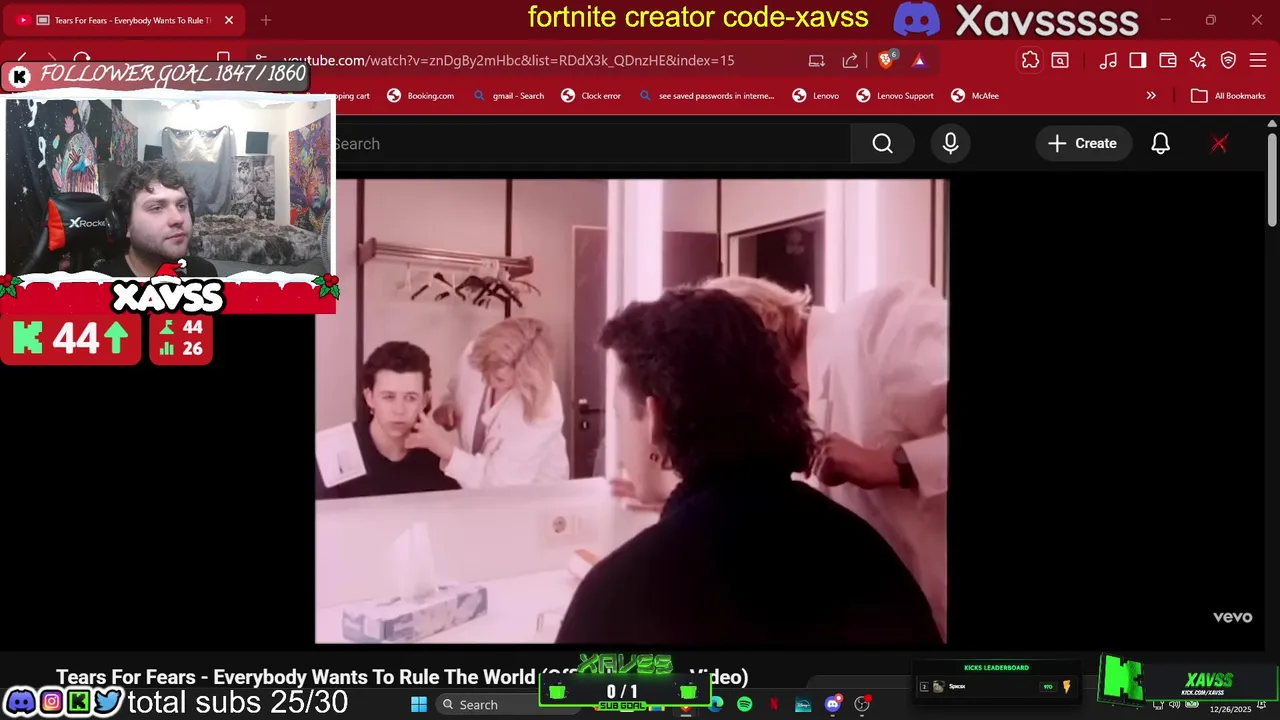Click the YouTube search magnifier button
The width and height of the screenshot is (1280, 720).
[x=882, y=144]
